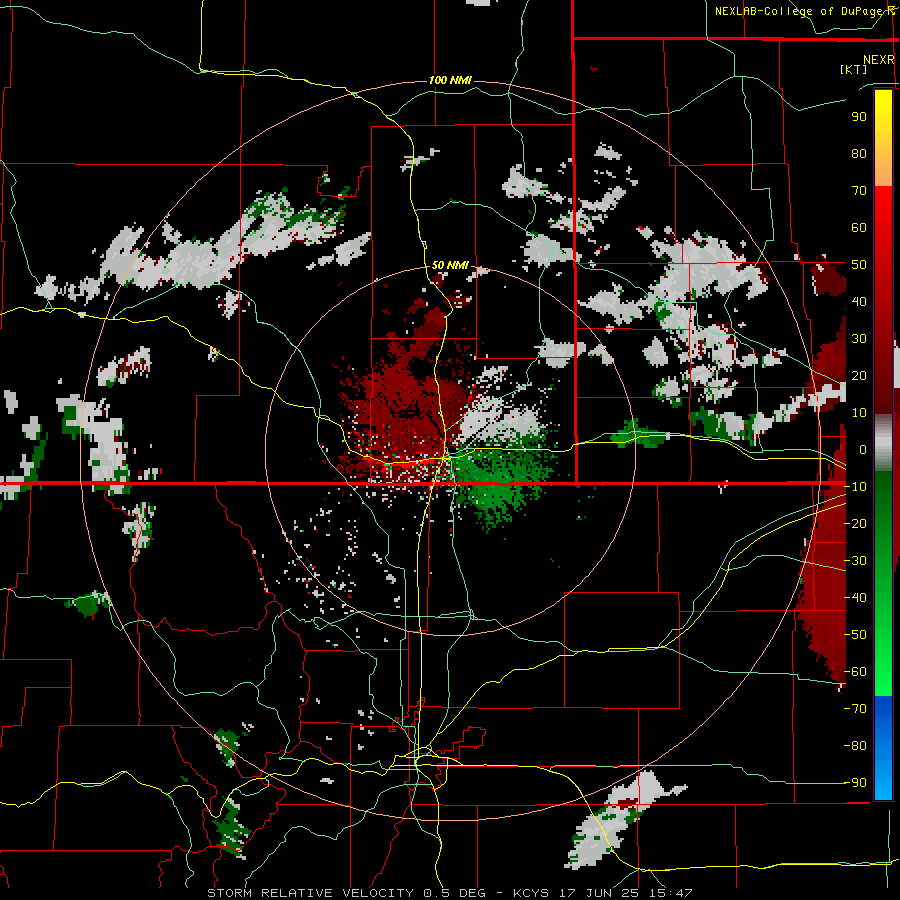900x900 pixels.
Task: Select the -90 knot scale label
Action: point(855,783)
